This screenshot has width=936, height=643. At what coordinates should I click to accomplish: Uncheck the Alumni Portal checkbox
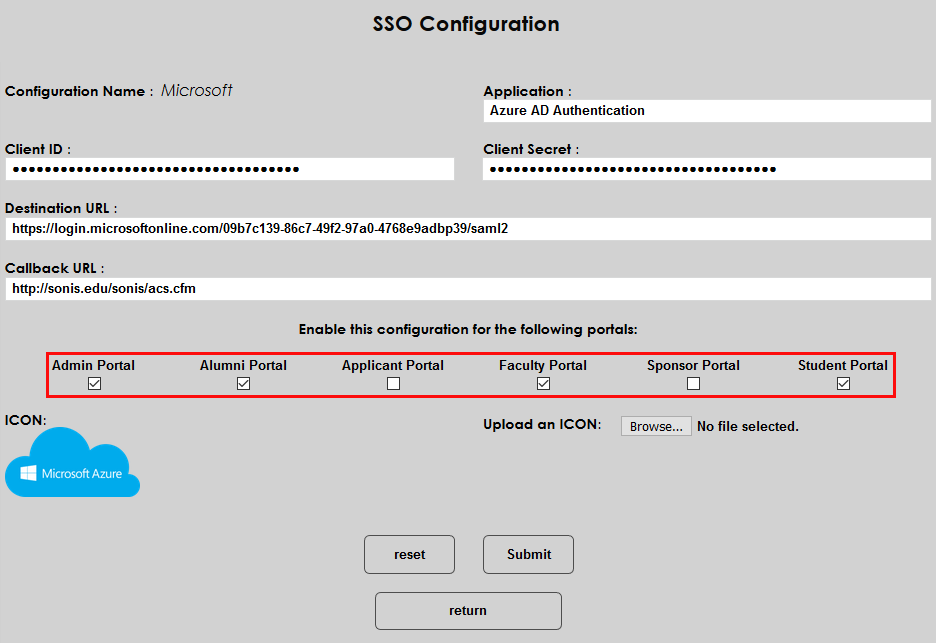point(243,384)
